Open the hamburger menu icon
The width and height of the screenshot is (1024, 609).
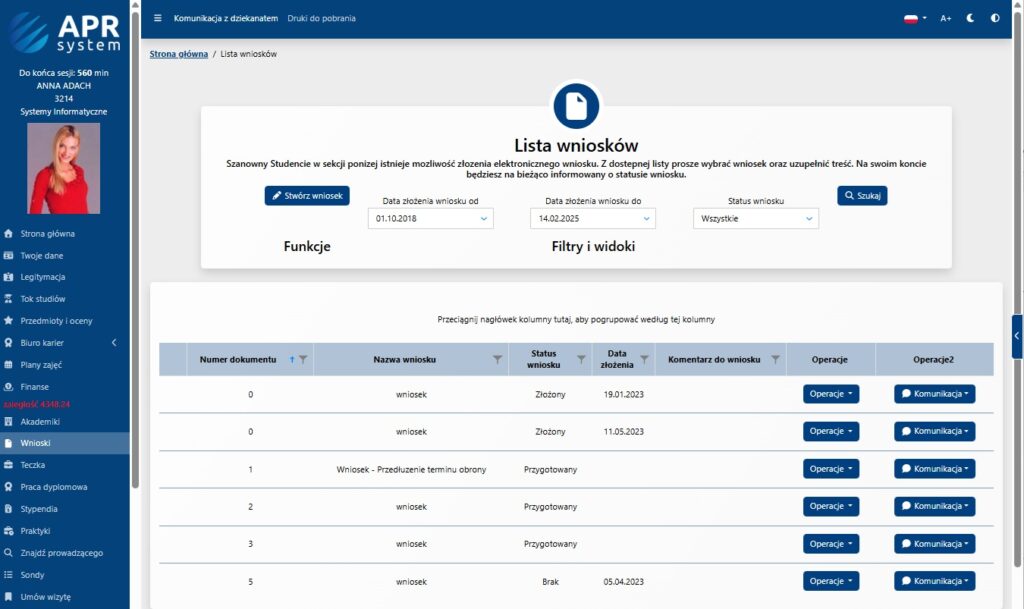click(157, 18)
